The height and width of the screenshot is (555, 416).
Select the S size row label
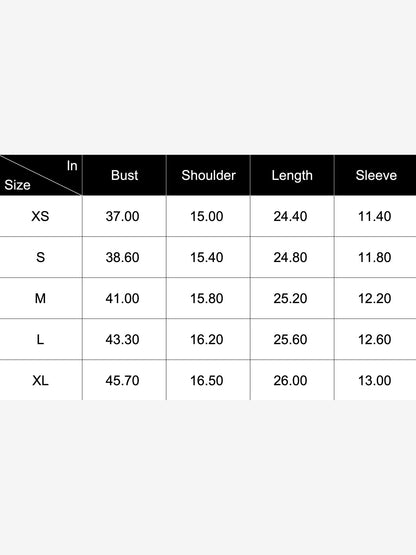tap(40, 257)
